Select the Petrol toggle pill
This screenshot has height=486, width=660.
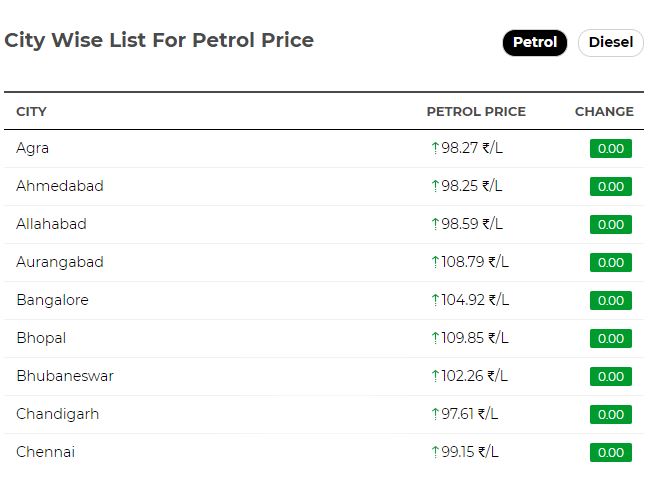point(535,42)
